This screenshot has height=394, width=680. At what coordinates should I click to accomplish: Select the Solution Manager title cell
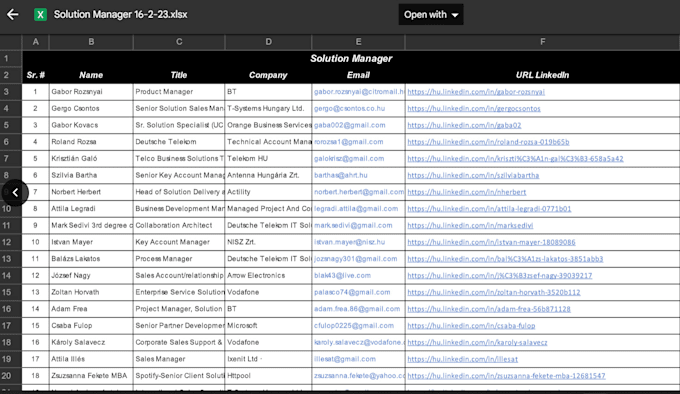pyautogui.click(x=351, y=59)
